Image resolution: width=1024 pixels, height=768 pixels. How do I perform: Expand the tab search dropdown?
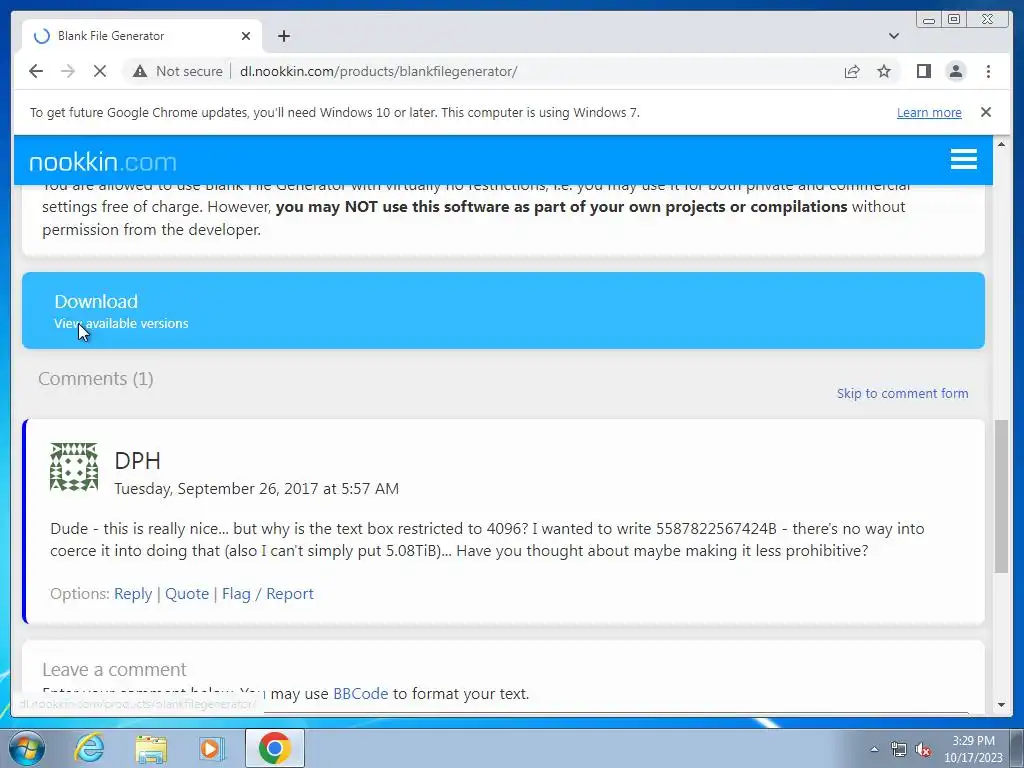[893, 36]
